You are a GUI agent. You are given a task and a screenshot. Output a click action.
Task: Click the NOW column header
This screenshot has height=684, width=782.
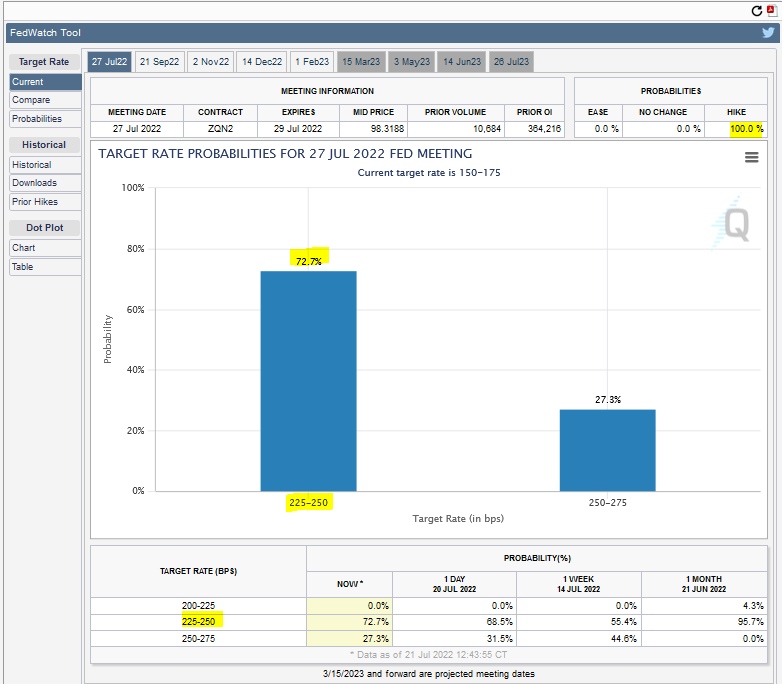350,584
